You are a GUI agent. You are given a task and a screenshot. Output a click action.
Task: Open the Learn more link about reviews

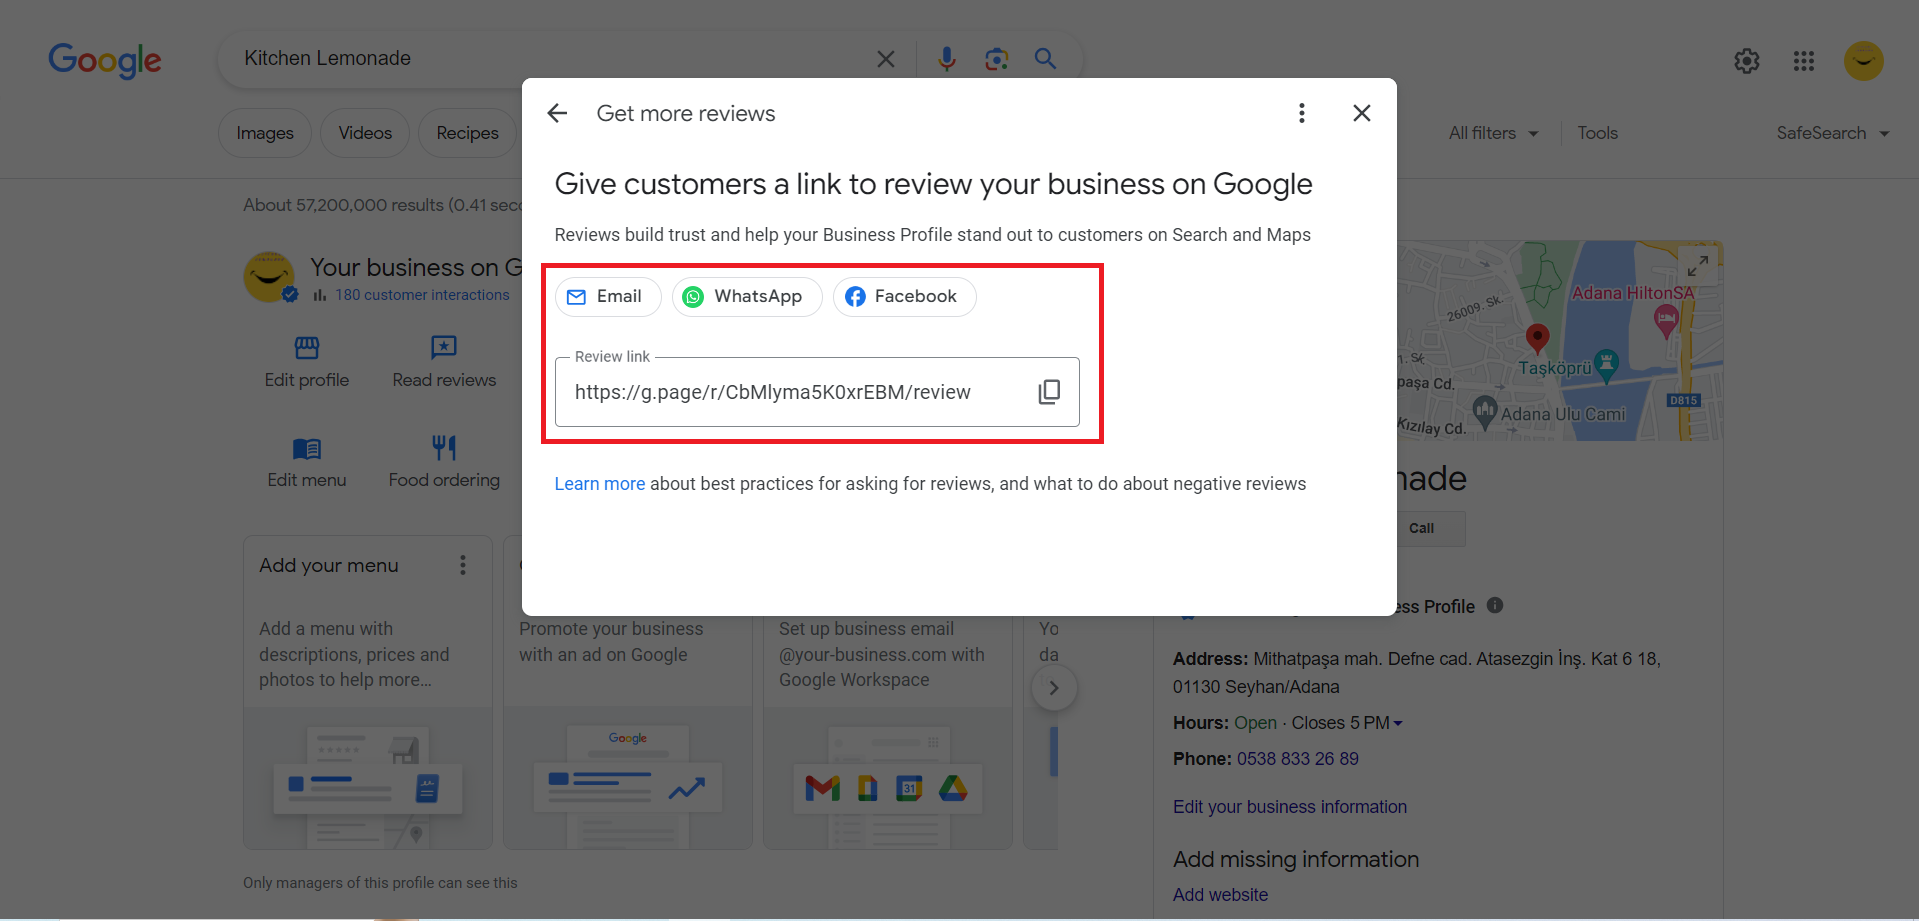click(599, 483)
